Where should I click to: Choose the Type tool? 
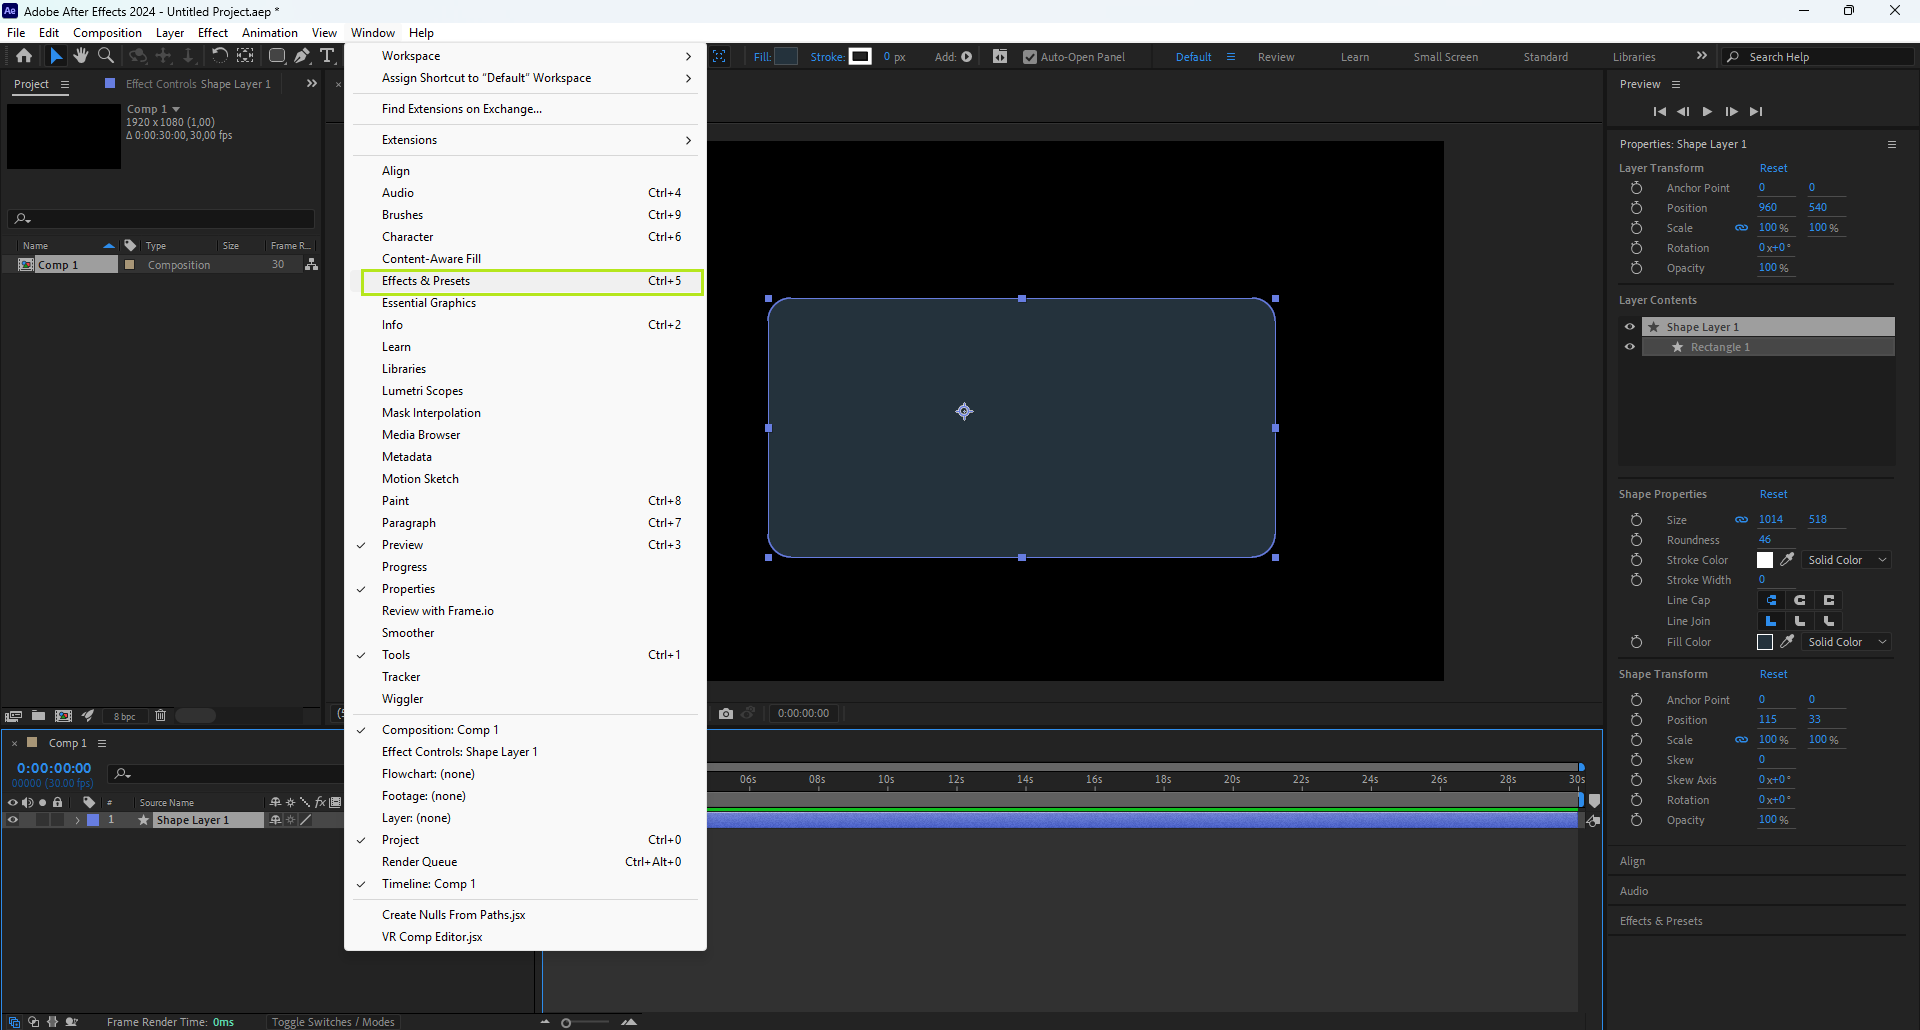(327, 56)
